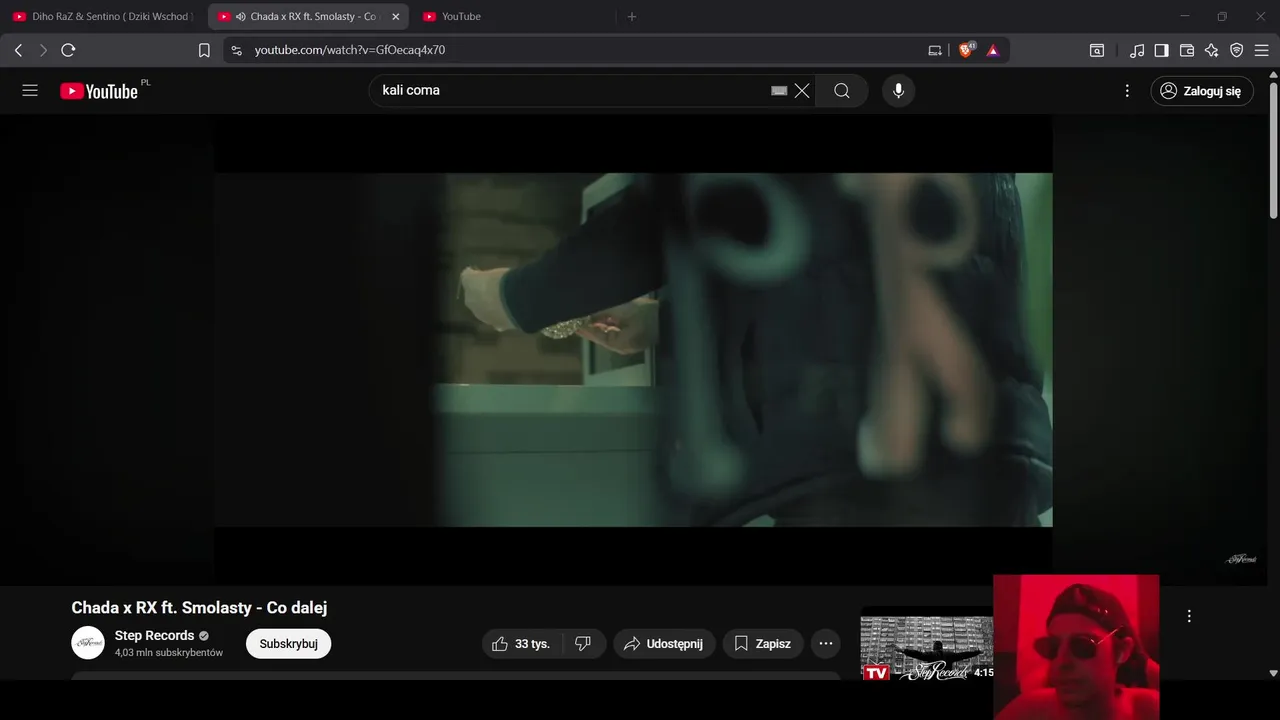The width and height of the screenshot is (1280, 720).
Task: Like the video with 33 tys. button
Action: tap(522, 644)
